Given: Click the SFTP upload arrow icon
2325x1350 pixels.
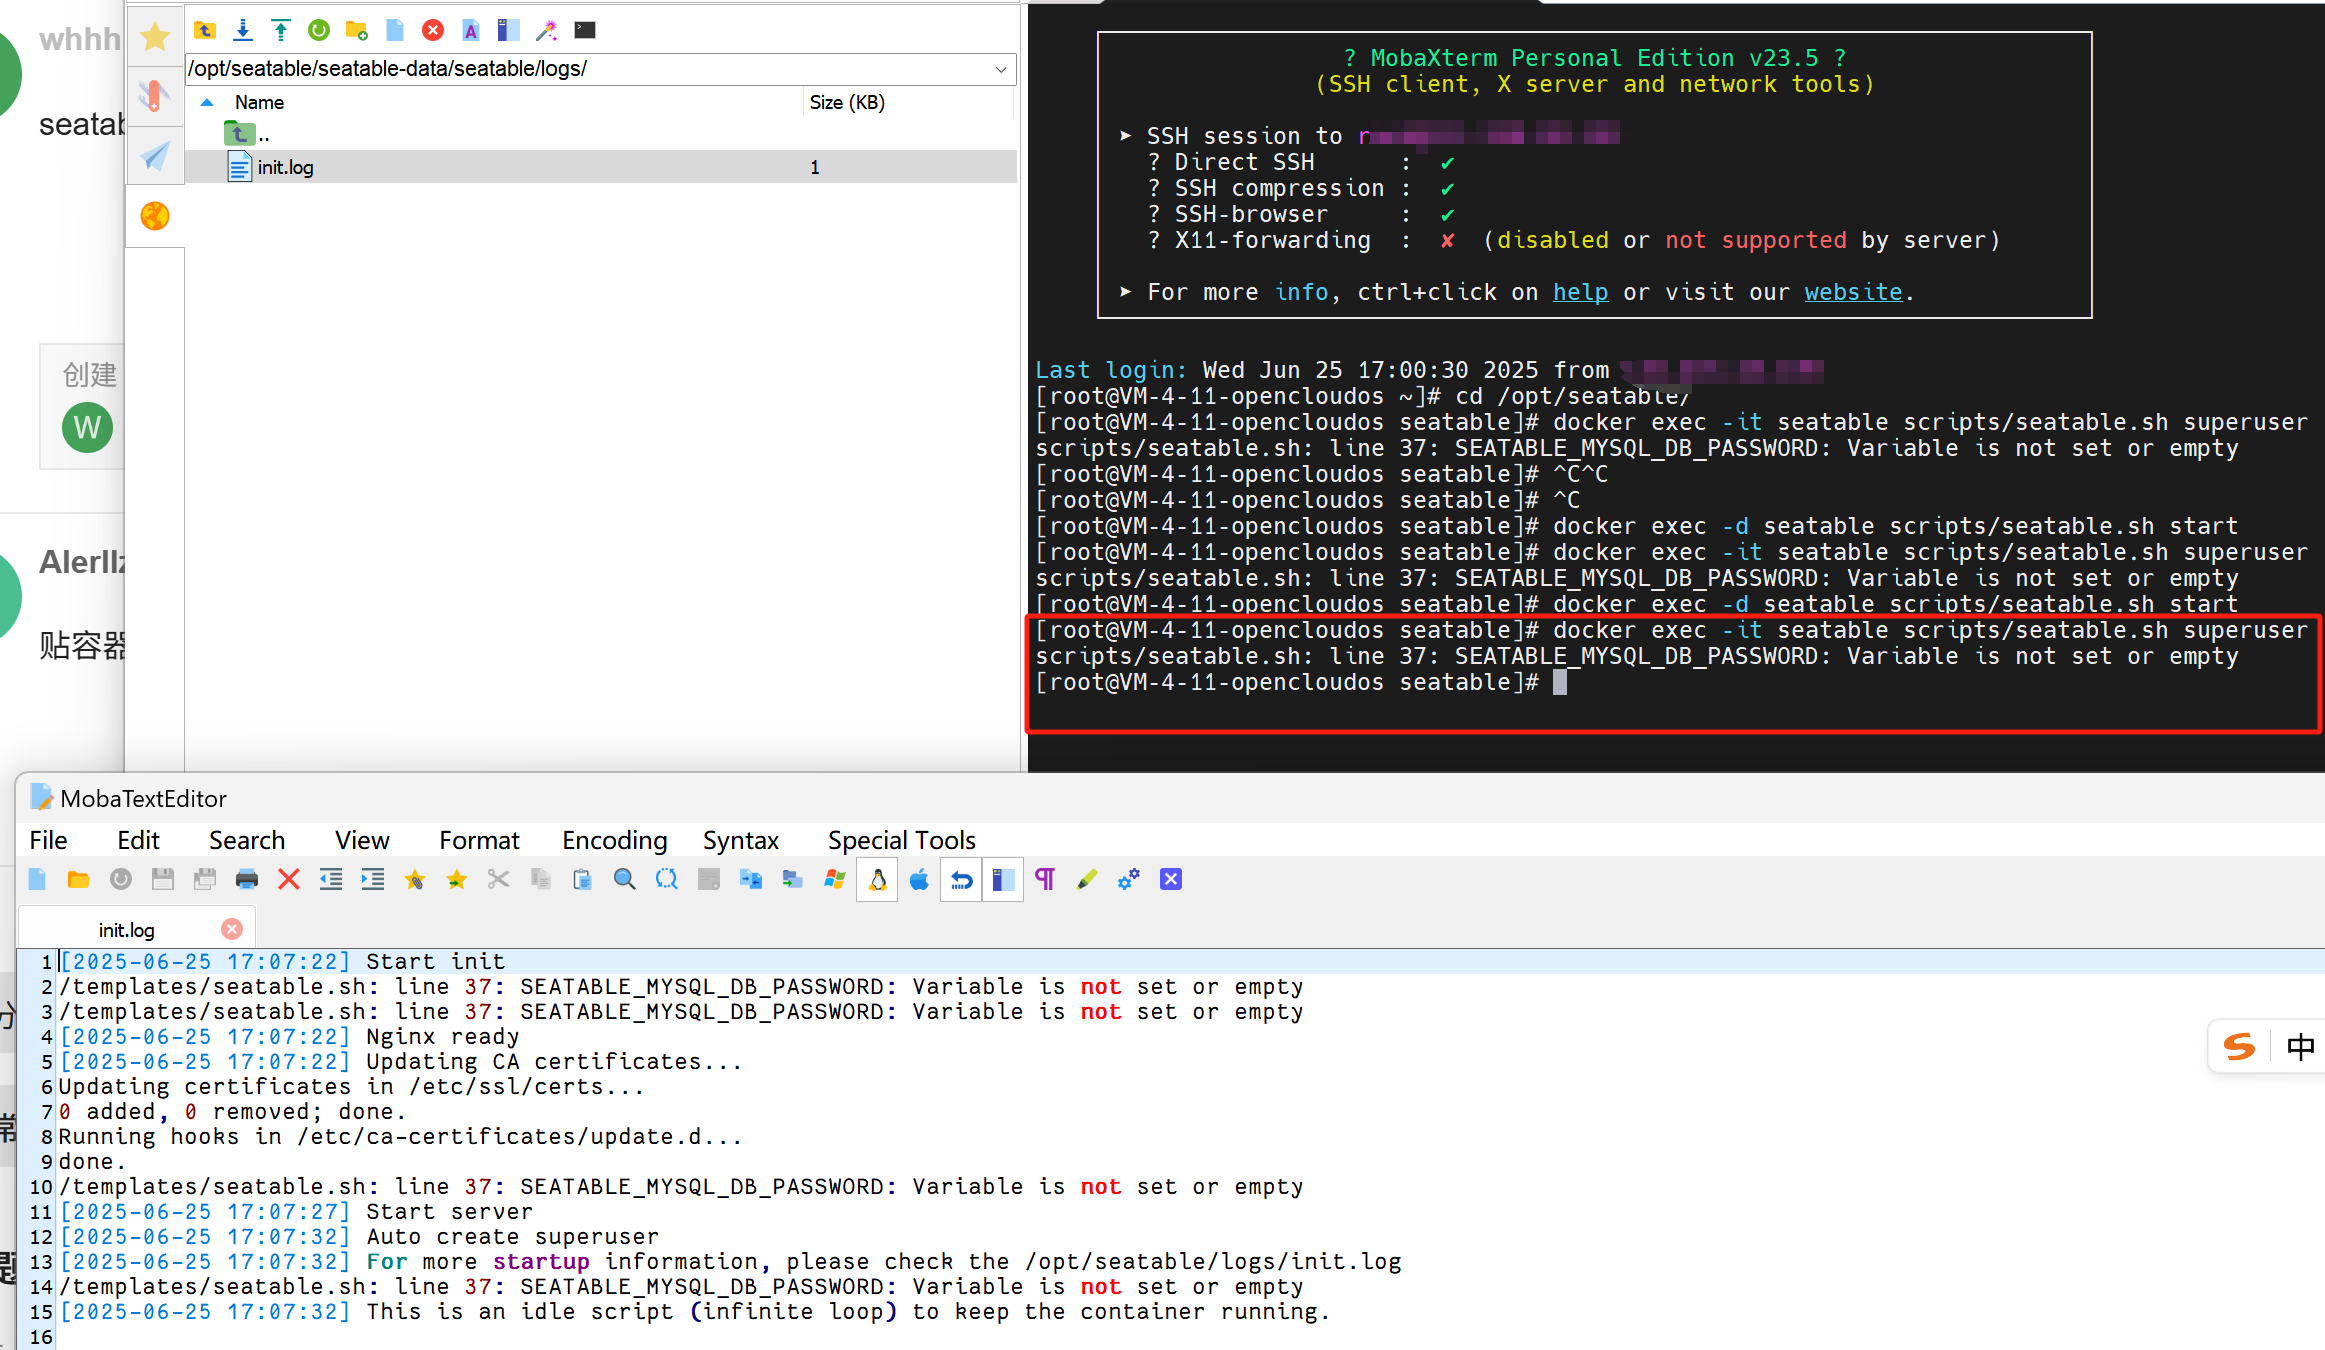Looking at the screenshot, I should [281, 30].
